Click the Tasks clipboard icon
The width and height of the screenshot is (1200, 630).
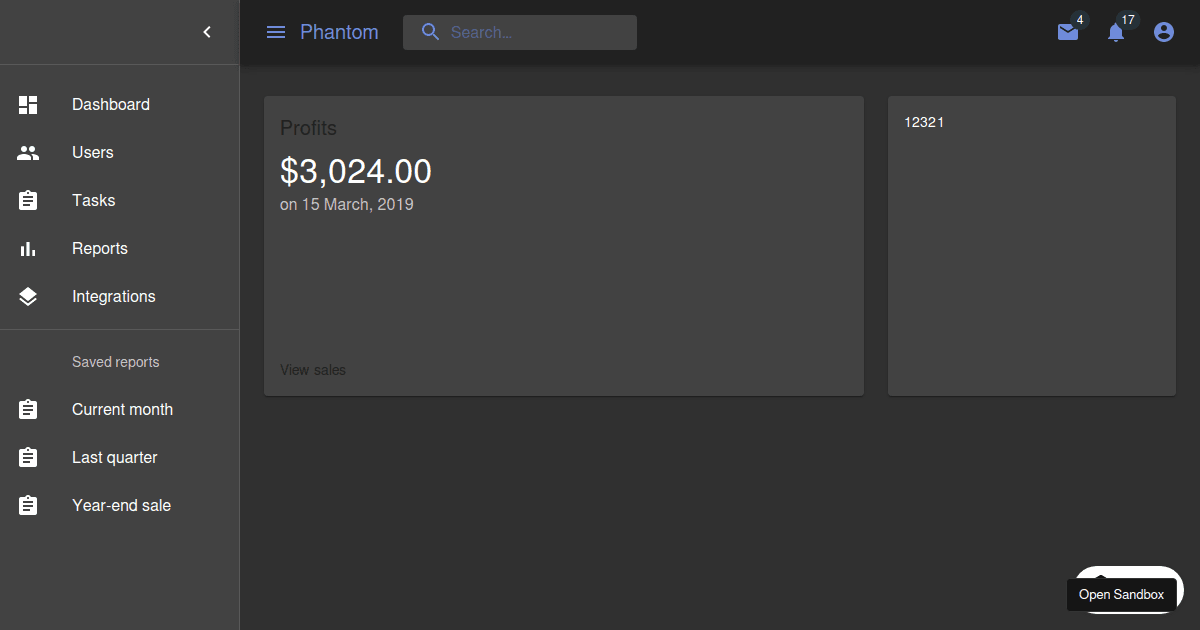tap(27, 200)
